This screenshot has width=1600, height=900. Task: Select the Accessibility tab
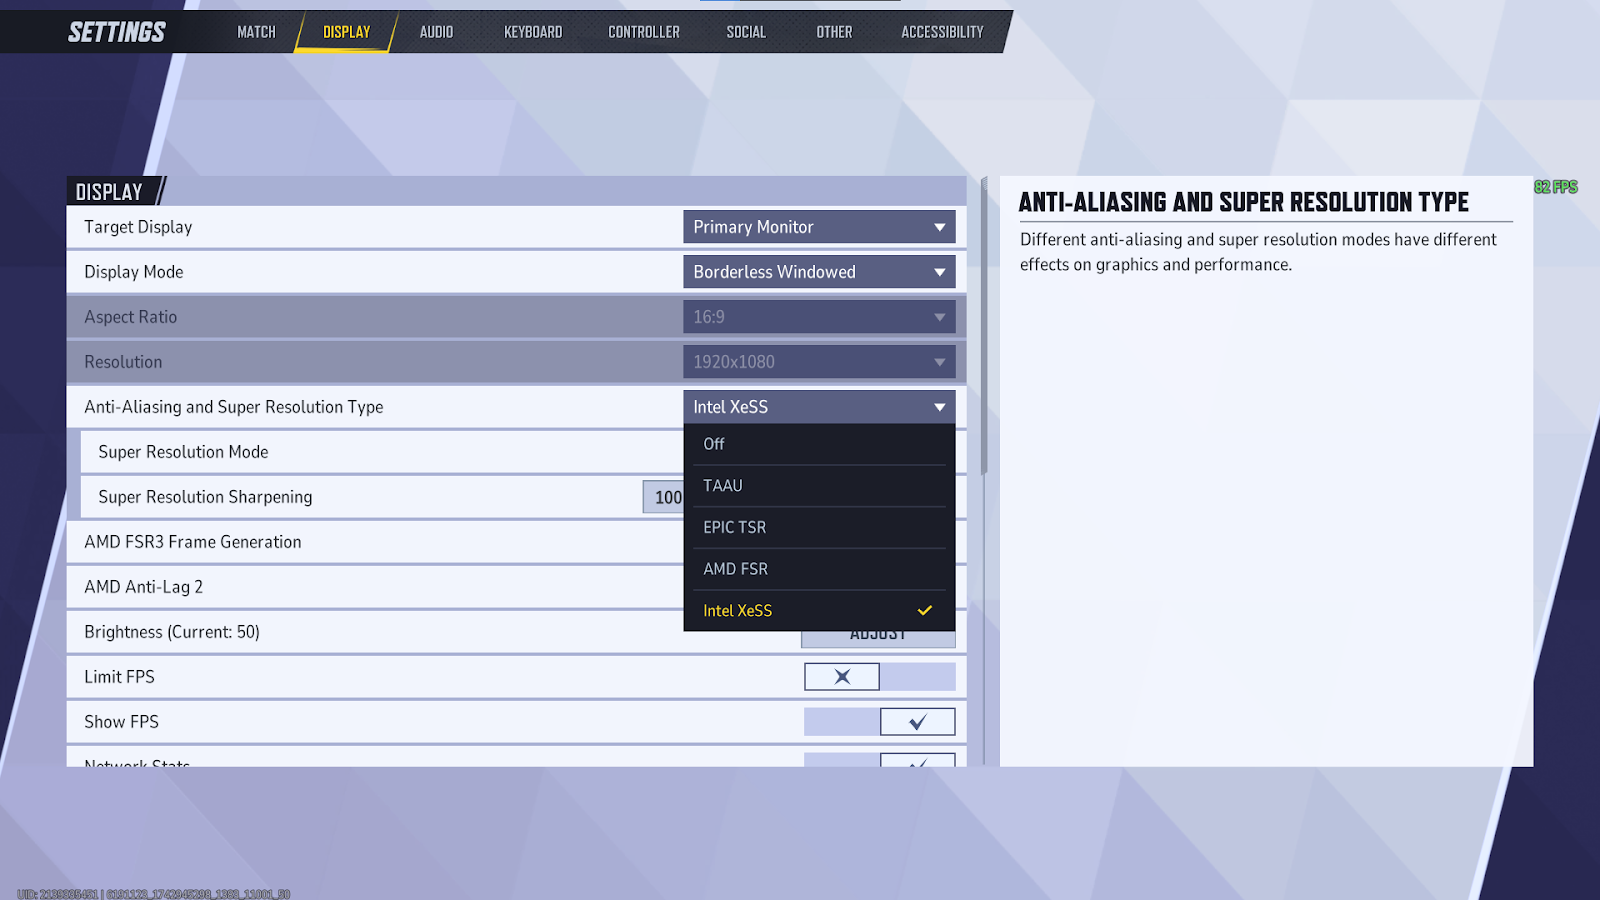click(x=942, y=32)
